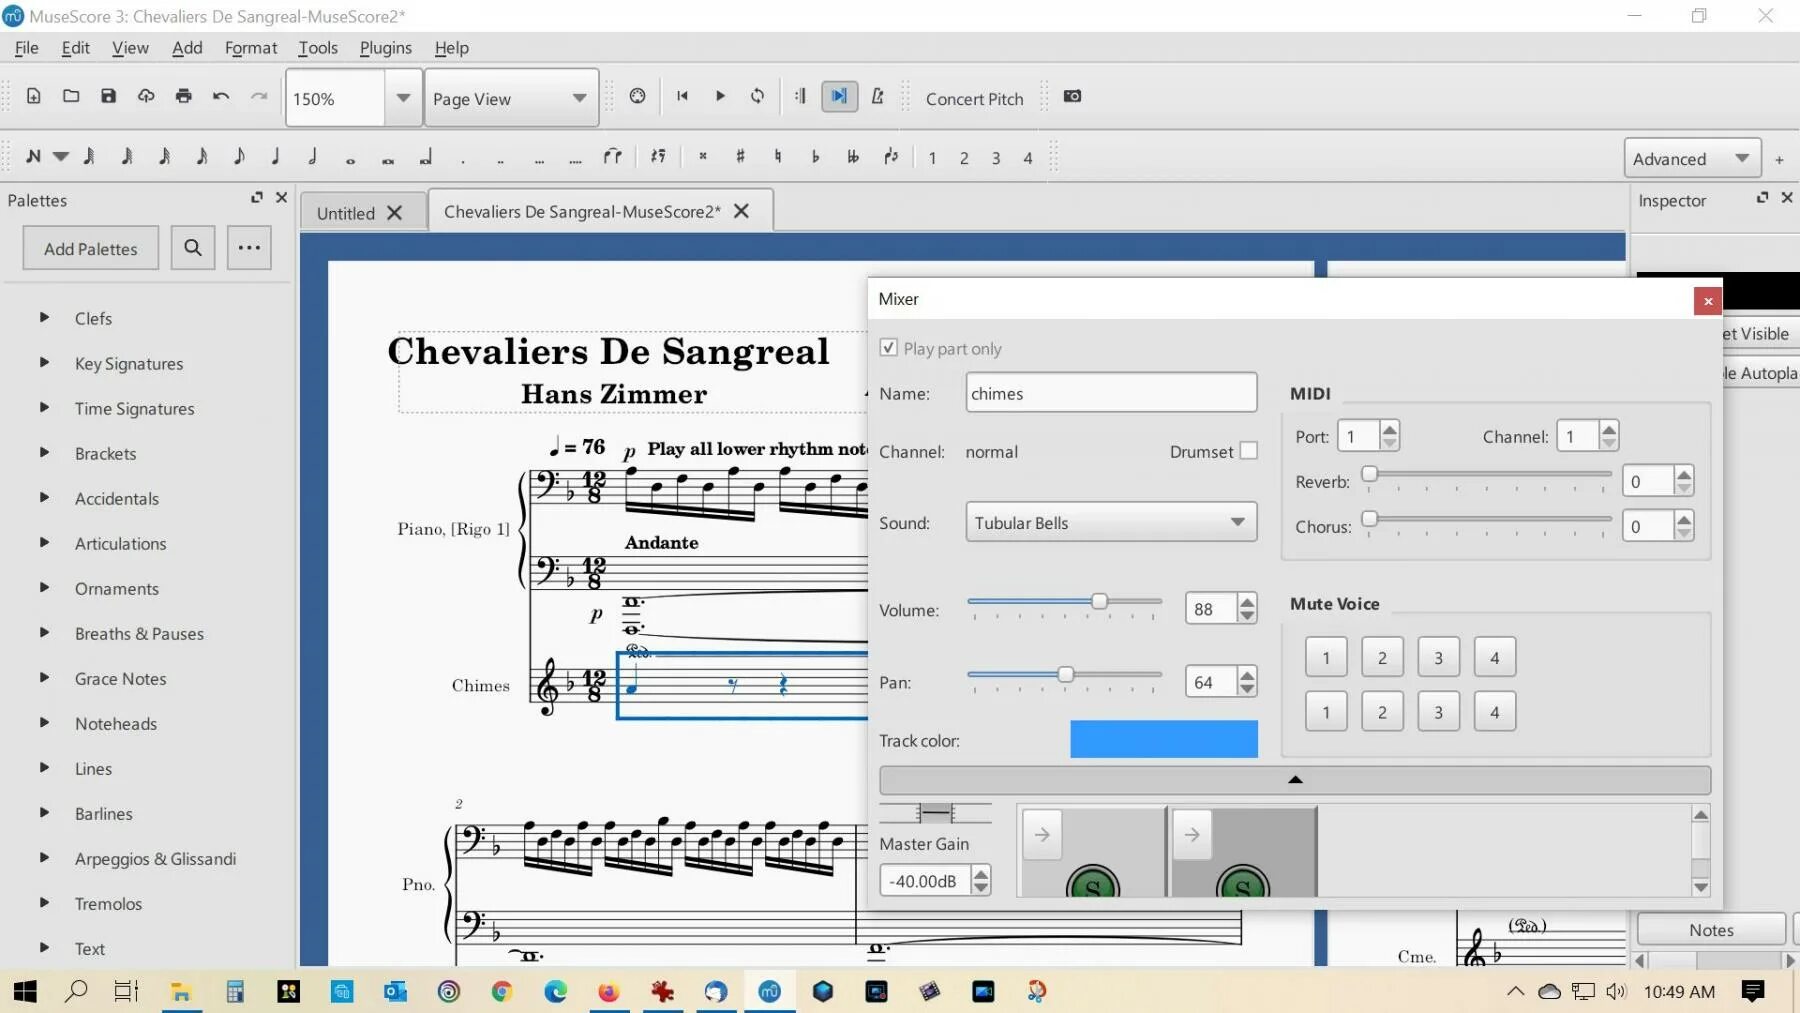Open the note input mode dropdown arrow
This screenshot has width=1800, height=1013.
[x=61, y=157]
